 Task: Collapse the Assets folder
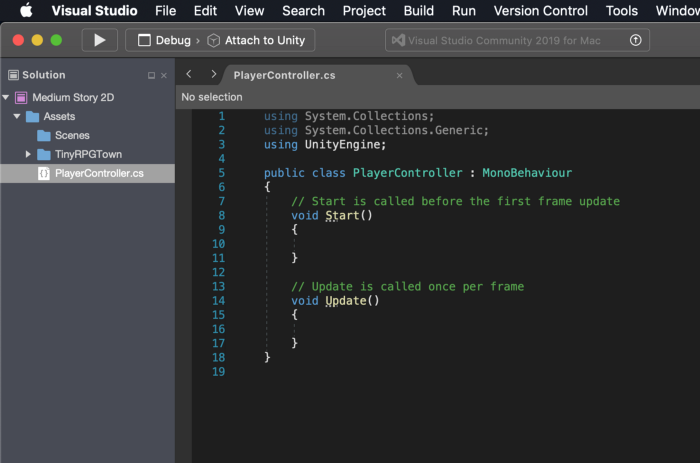(x=17, y=116)
